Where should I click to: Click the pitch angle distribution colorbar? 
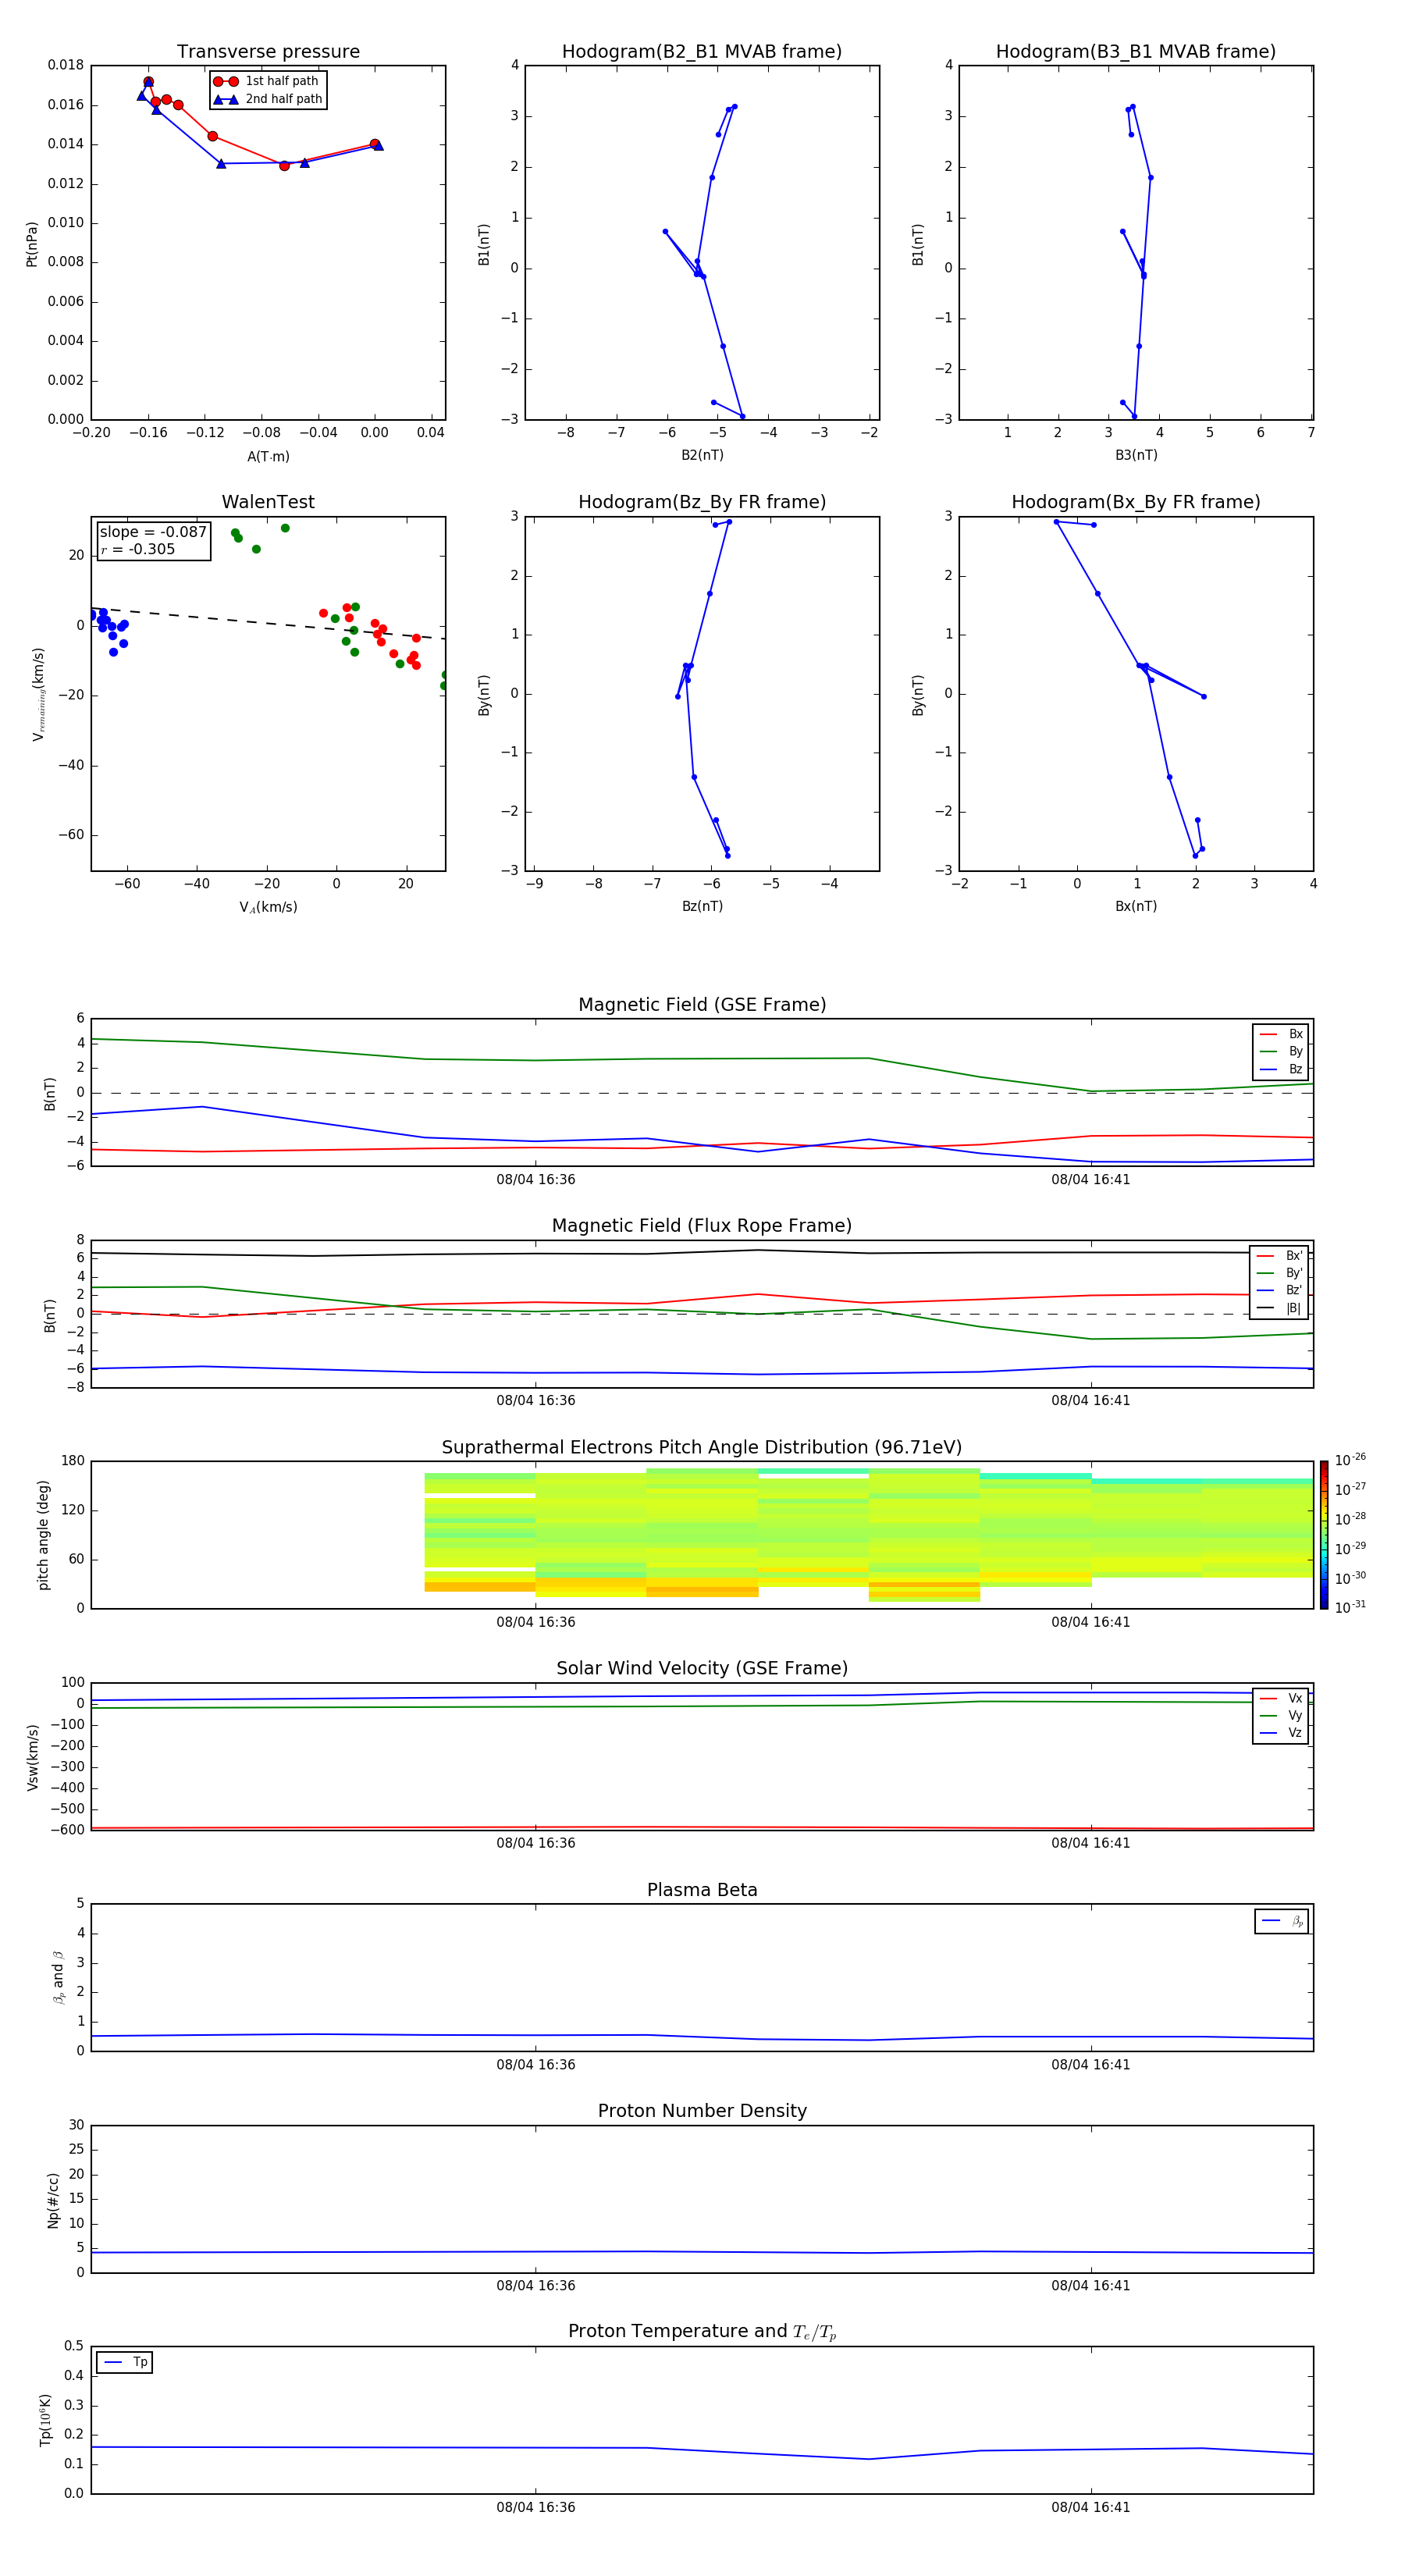(1324, 1535)
